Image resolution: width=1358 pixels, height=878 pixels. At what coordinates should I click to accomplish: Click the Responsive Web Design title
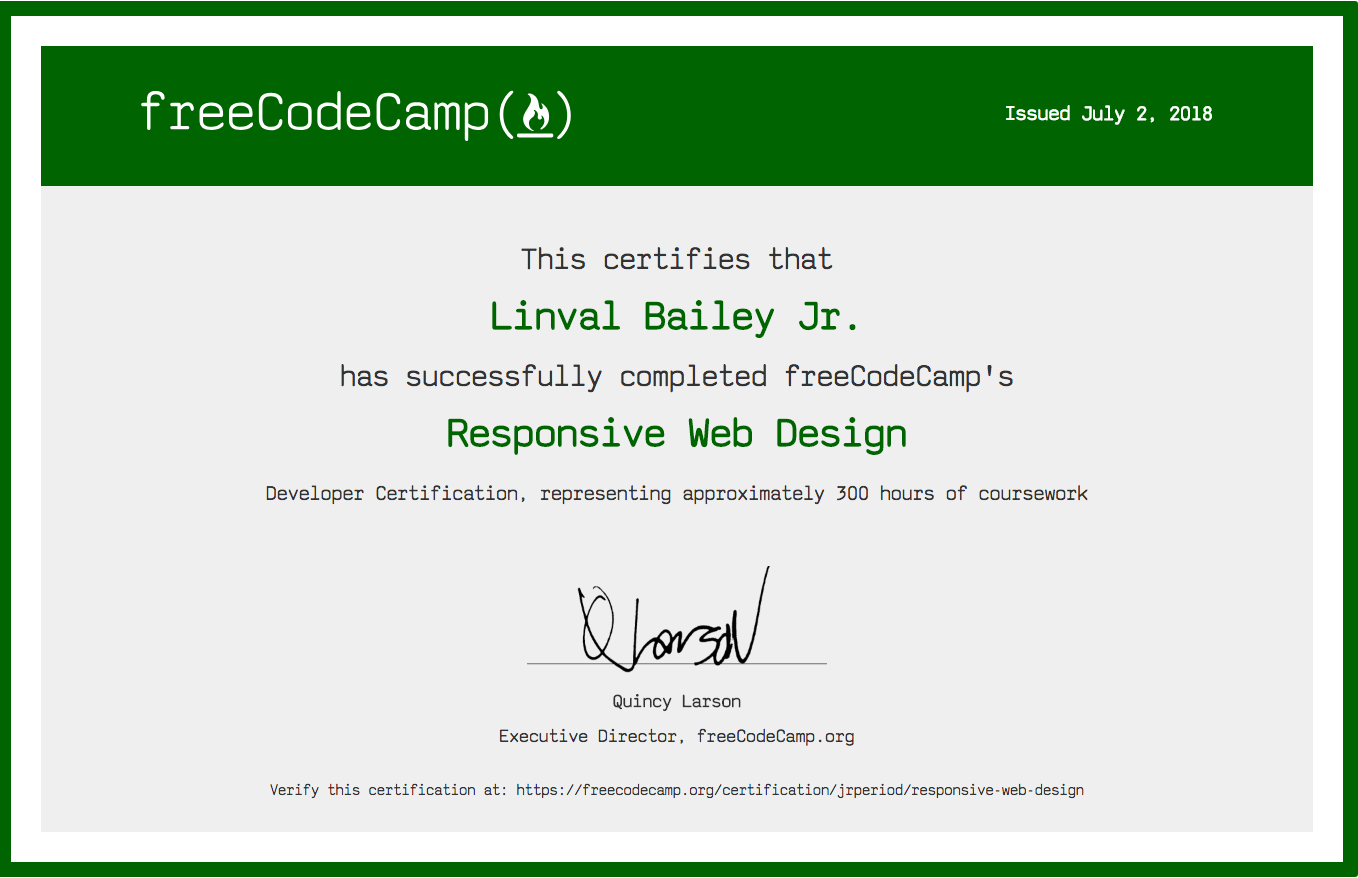click(676, 433)
